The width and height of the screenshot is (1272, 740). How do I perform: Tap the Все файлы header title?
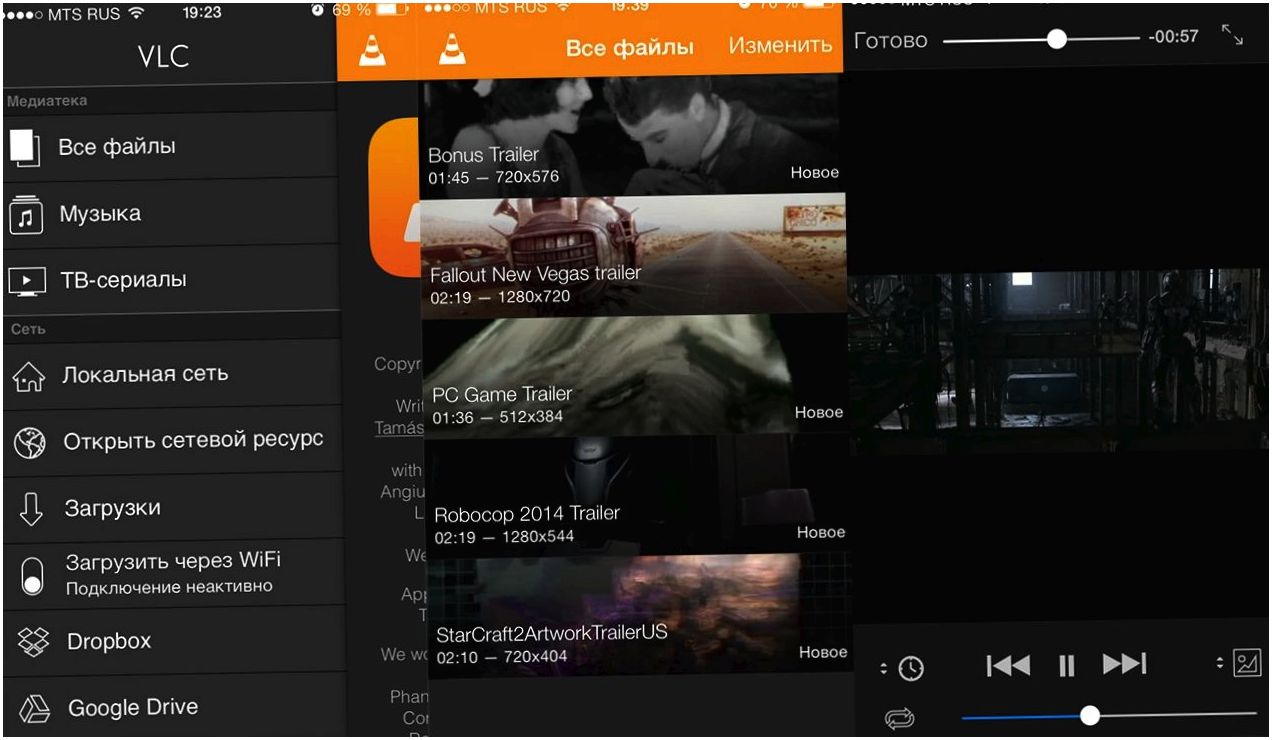[629, 47]
